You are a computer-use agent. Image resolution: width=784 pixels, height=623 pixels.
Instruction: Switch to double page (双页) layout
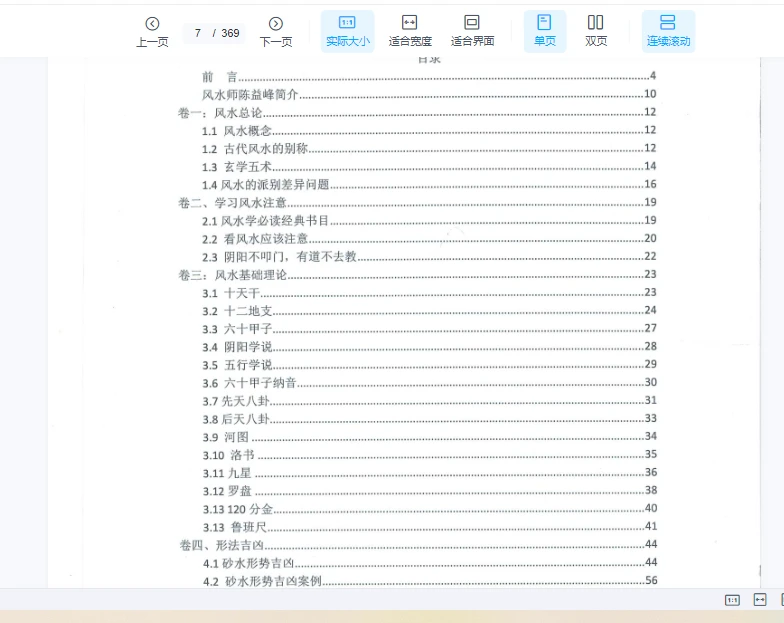pos(596,31)
